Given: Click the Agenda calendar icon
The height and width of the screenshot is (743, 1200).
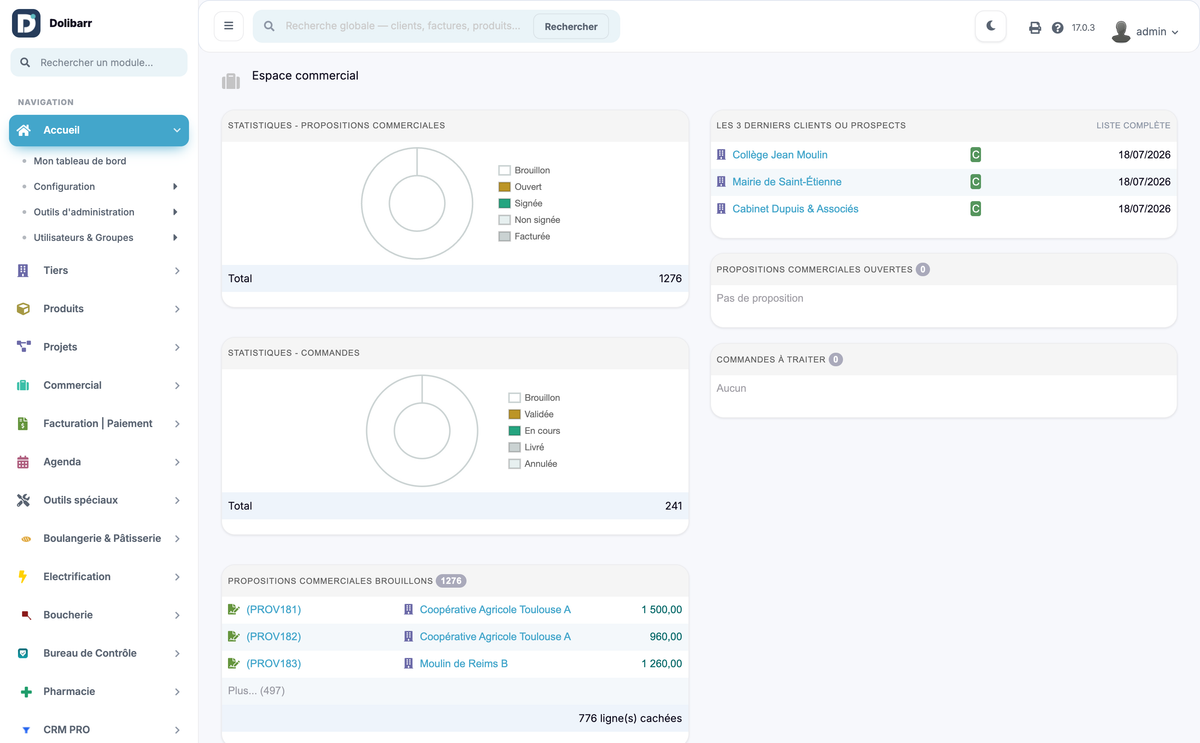Looking at the screenshot, I should (23, 462).
